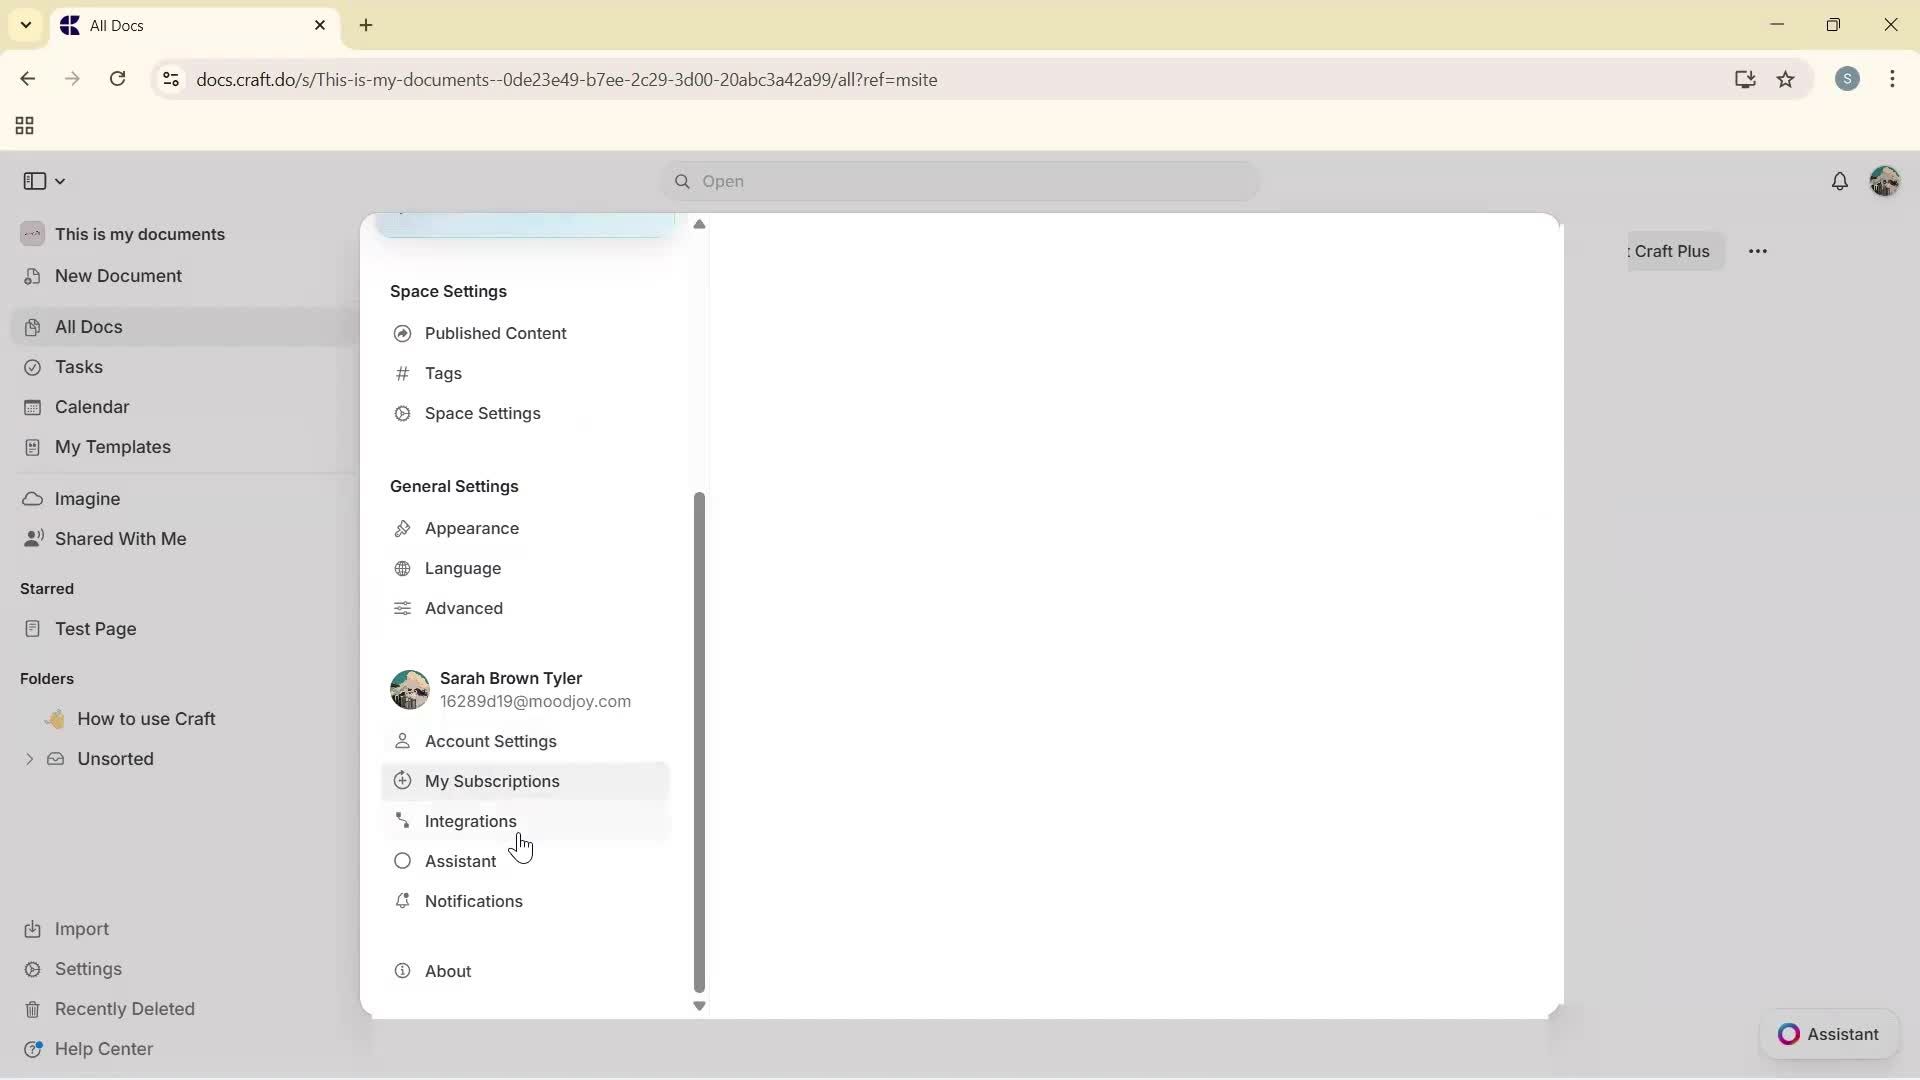Select the Tasks icon in the sidebar

tap(33, 367)
